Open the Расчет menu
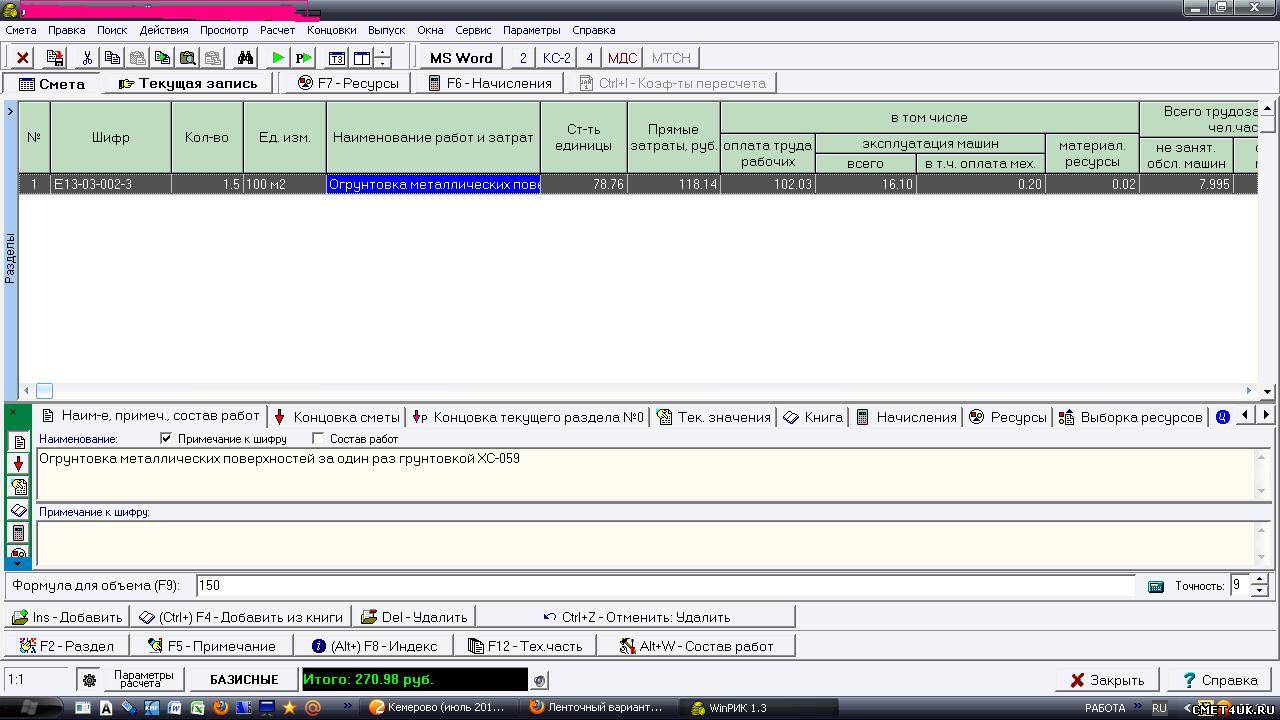The image size is (1280, 720). 278,30
